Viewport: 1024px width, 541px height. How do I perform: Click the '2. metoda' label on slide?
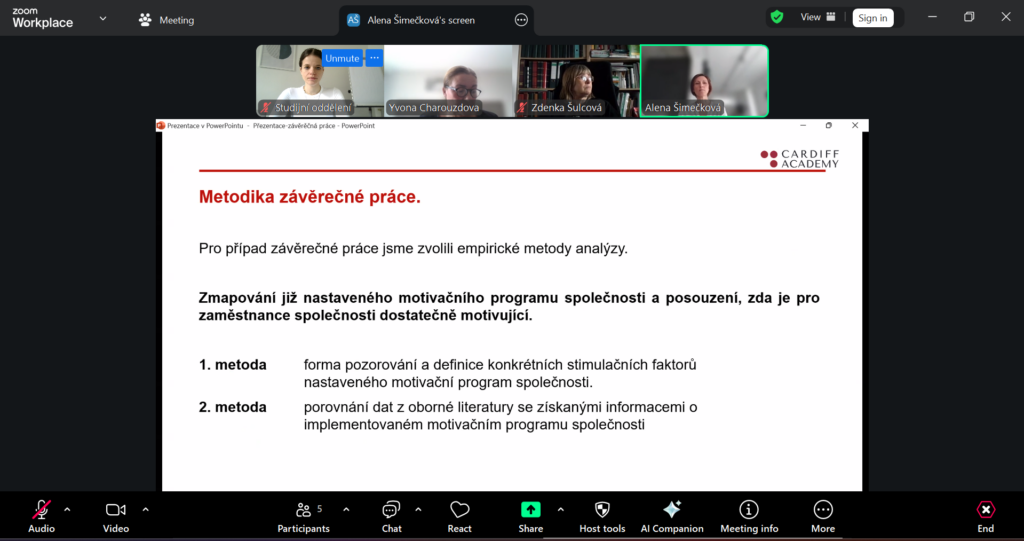point(232,407)
